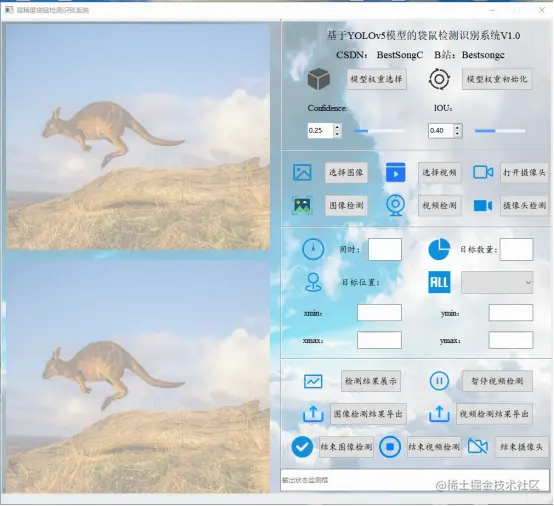The image size is (554, 506).
Task: Click the upper kangaroo source image
Action: [x=138, y=137]
